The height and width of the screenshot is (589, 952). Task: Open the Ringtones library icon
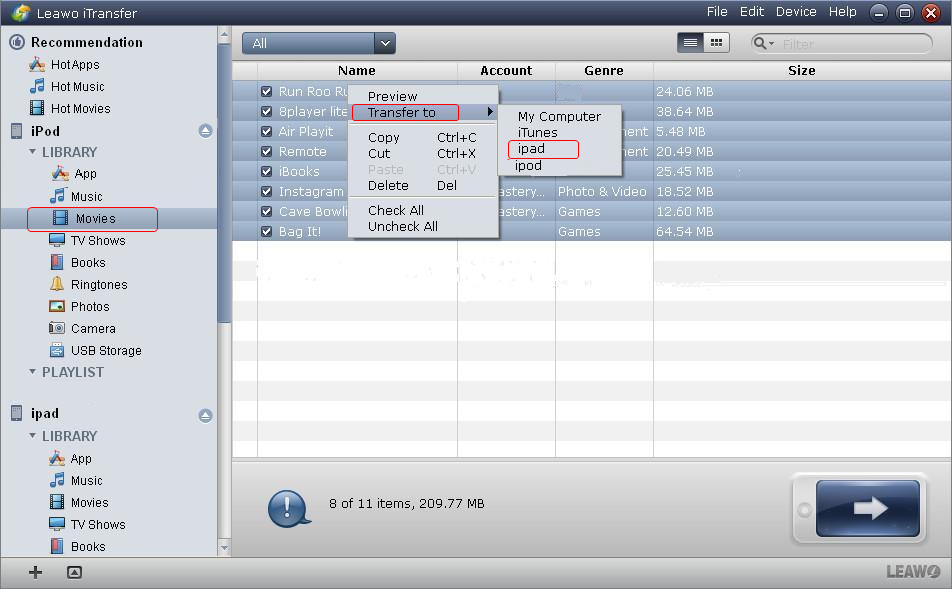click(x=56, y=284)
